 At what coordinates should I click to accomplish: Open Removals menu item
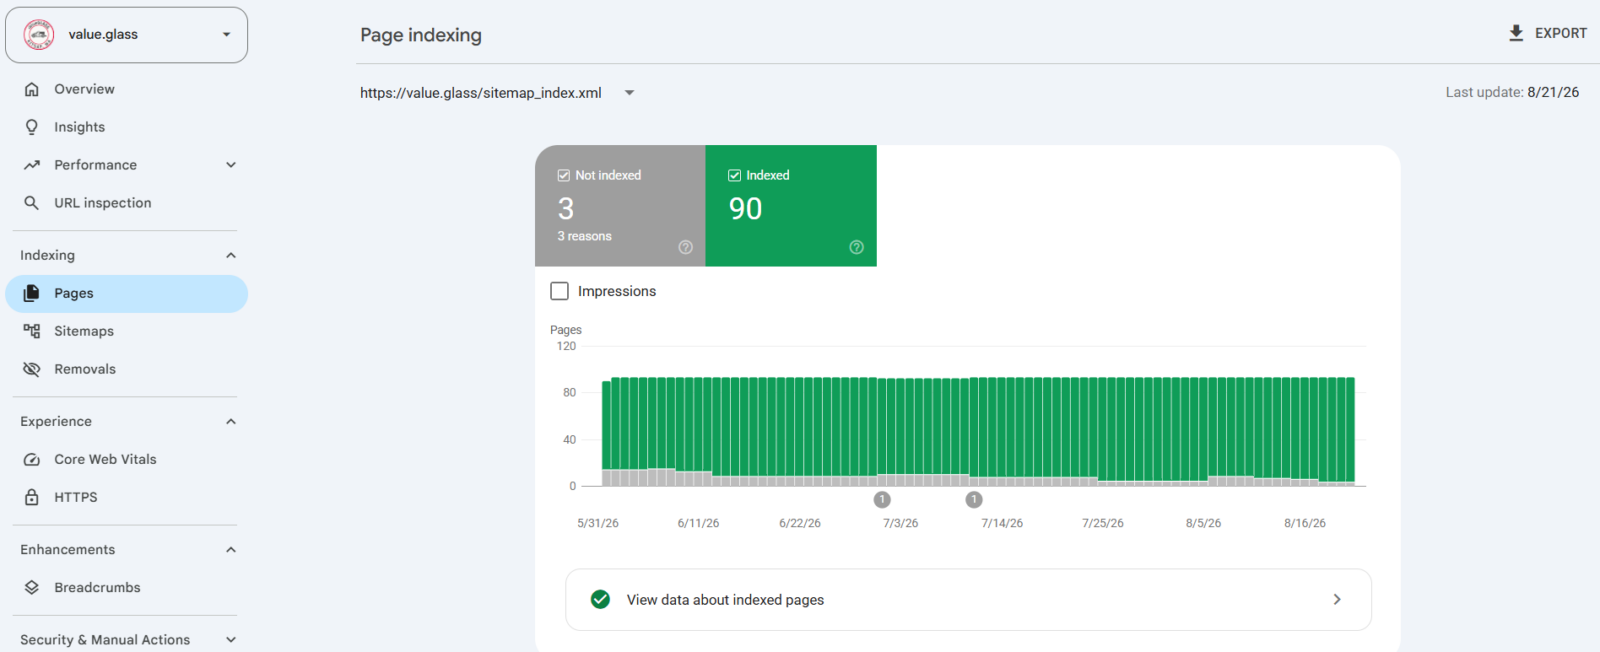(x=126, y=369)
